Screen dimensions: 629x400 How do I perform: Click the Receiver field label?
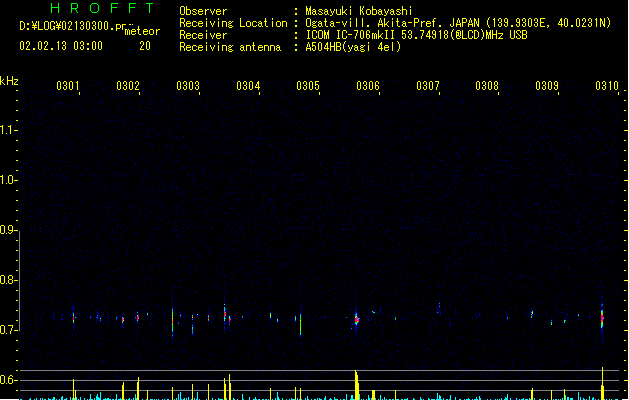tap(203, 35)
